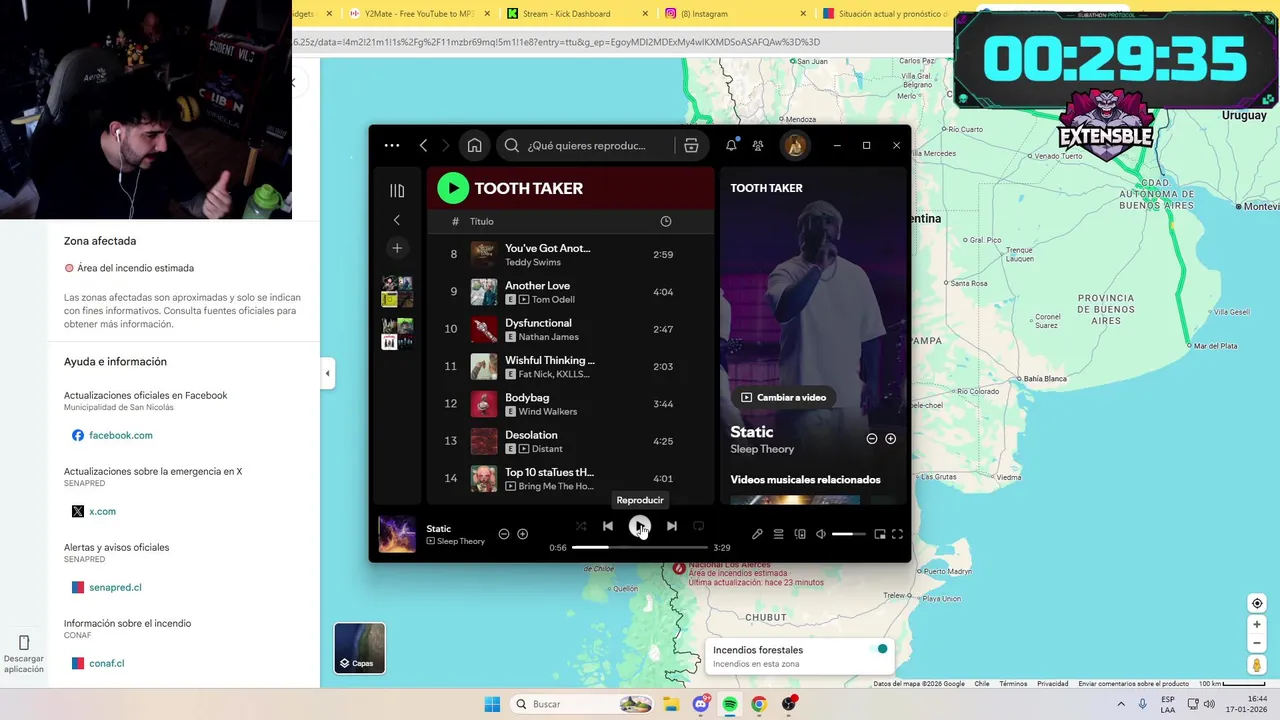Open x.com link in maps side panel
The image size is (1280, 720).
102,511
